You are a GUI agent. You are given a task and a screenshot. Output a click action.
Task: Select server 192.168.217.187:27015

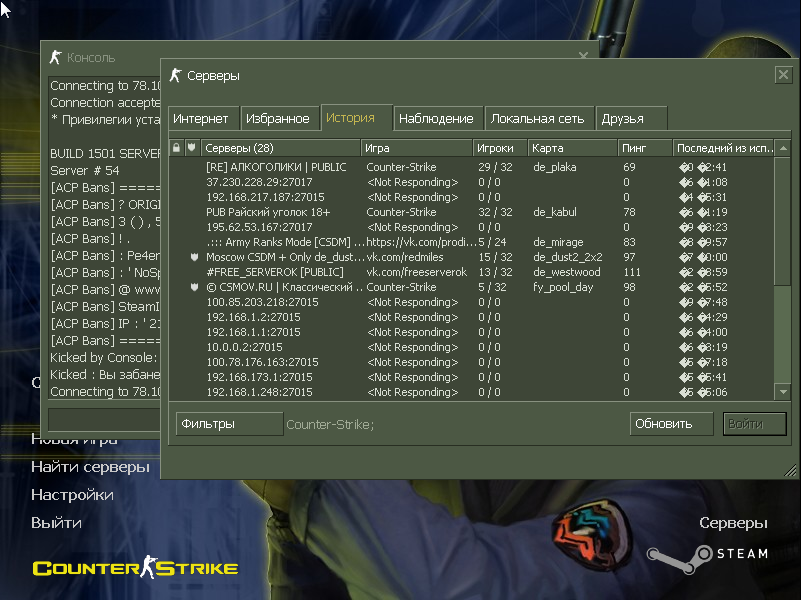click(x=472, y=197)
